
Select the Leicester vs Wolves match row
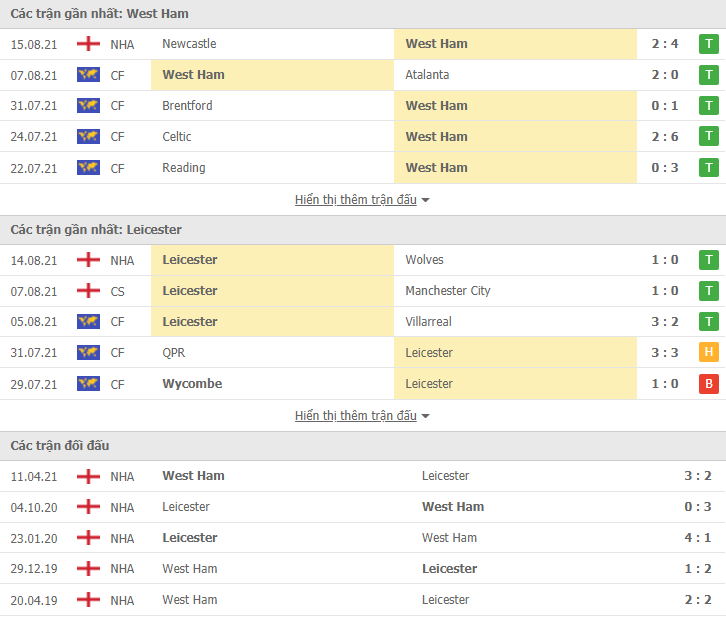(x=363, y=260)
